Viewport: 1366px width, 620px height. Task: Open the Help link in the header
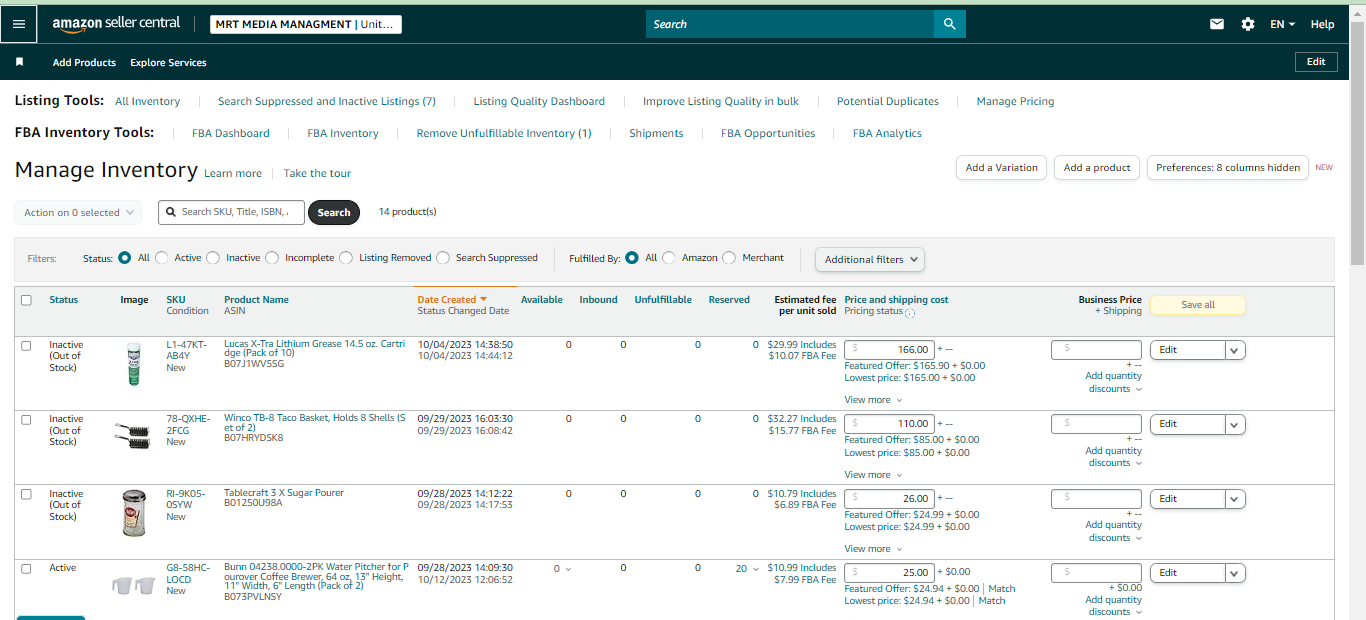[x=1322, y=24]
